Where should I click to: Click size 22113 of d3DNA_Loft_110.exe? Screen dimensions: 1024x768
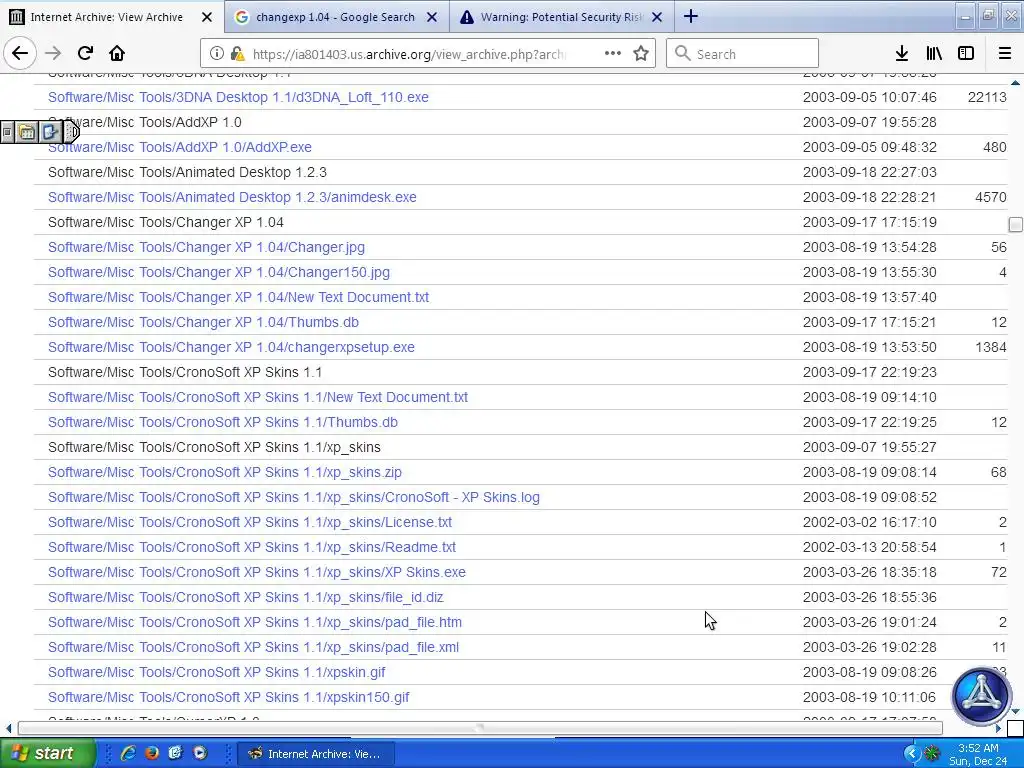click(x=987, y=97)
